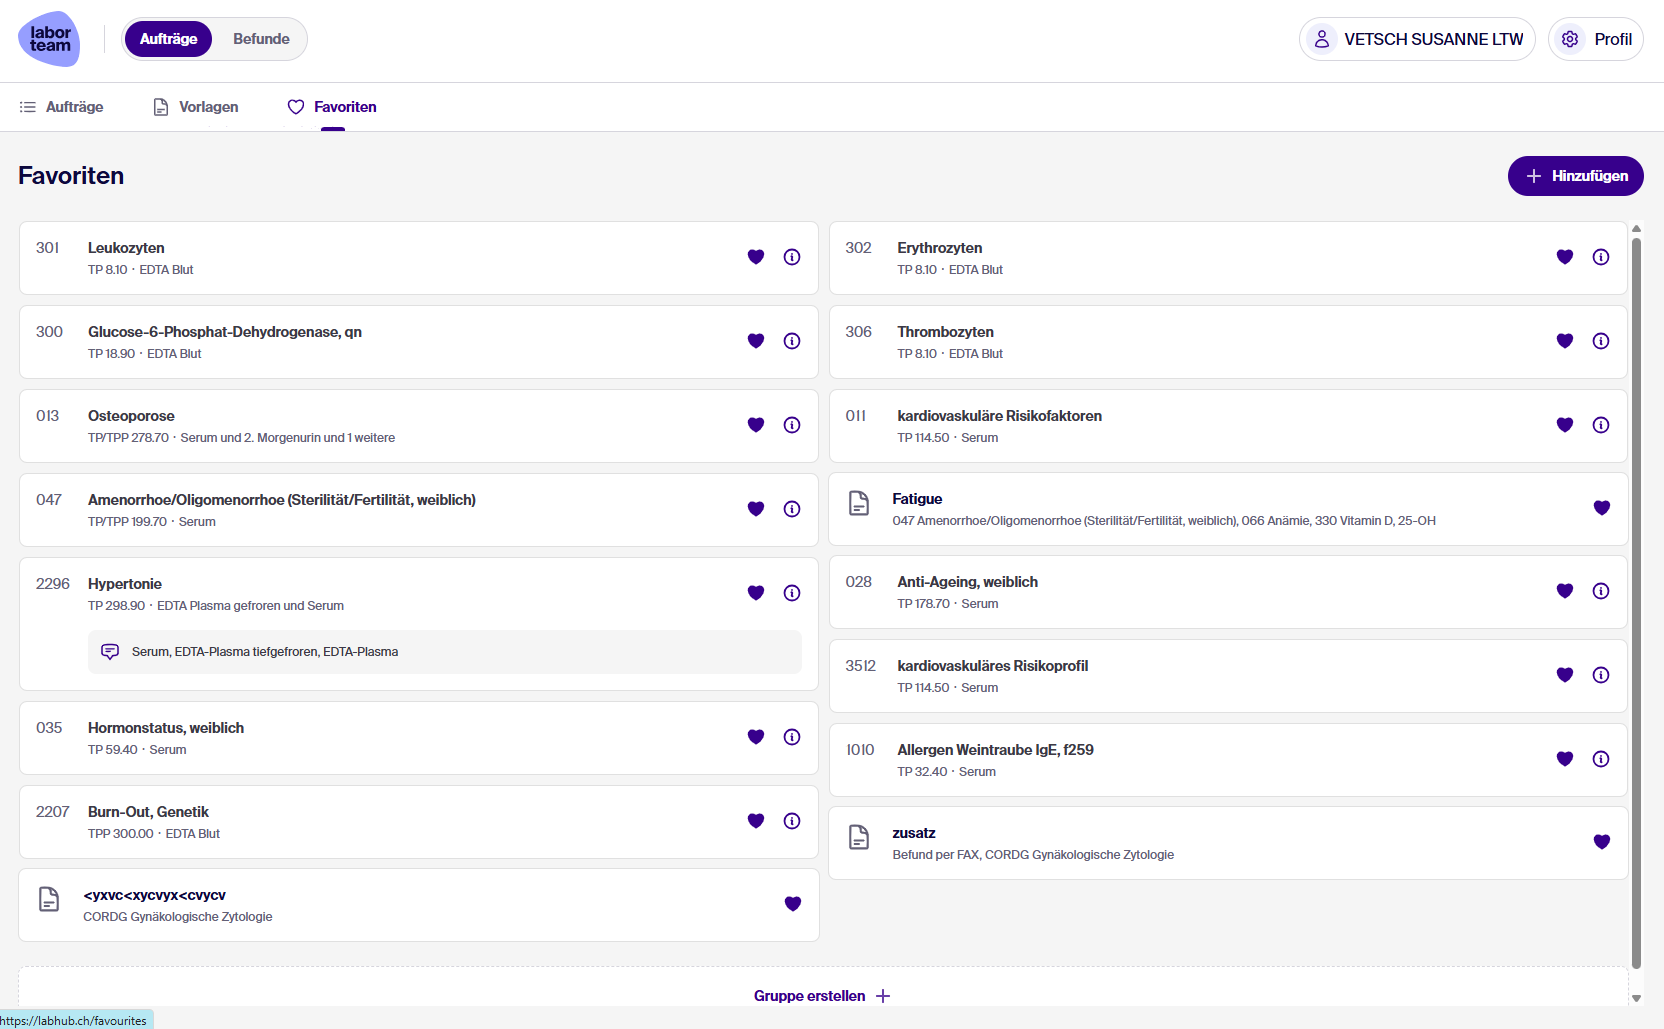Unfavorite Erythrozyten with heart icon
Image resolution: width=1664 pixels, height=1029 pixels.
pyautogui.click(x=1565, y=257)
